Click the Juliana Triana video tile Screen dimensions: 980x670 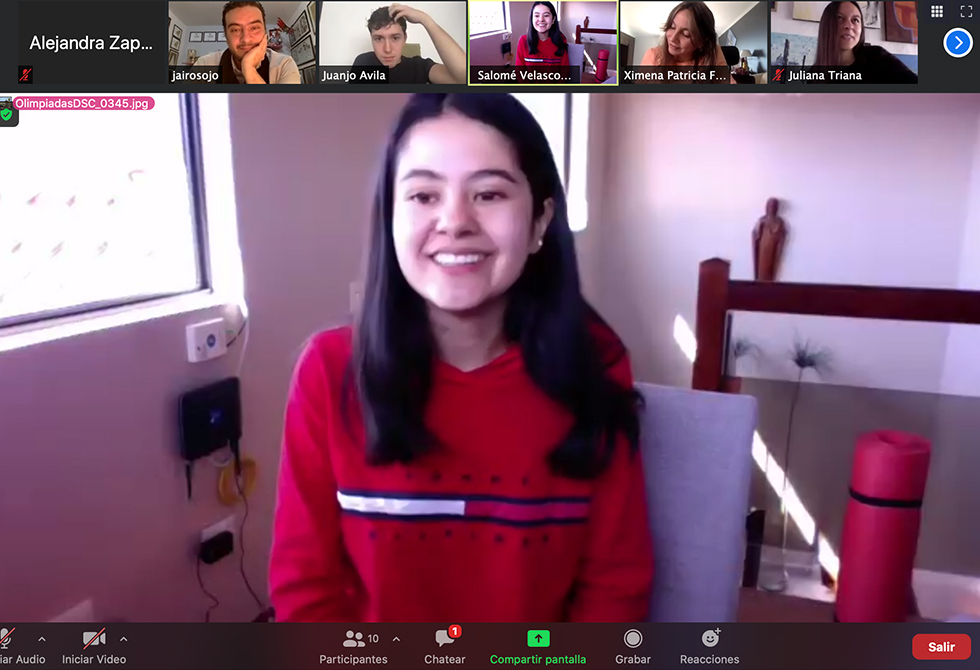click(843, 42)
